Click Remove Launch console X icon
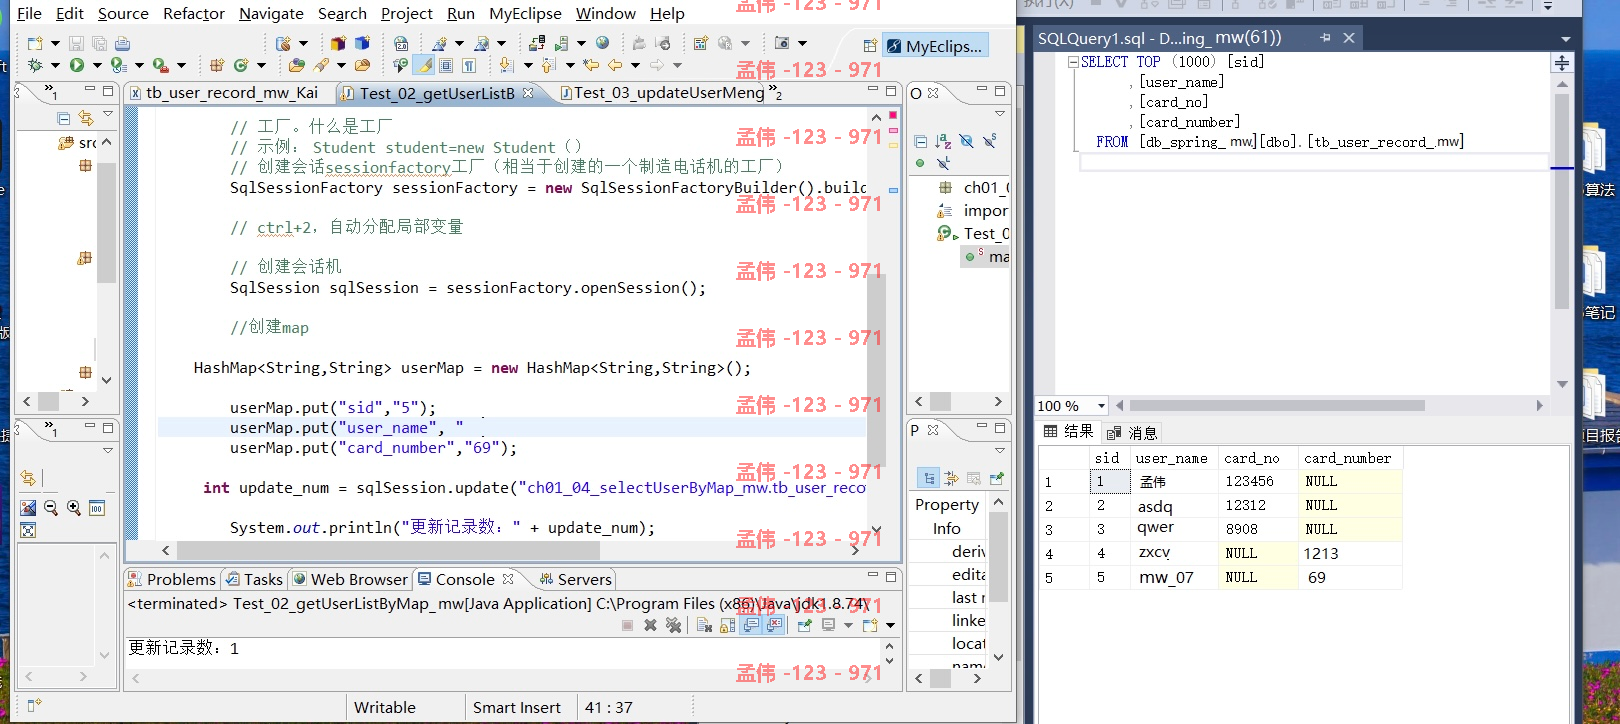This screenshot has height=724, width=1620. (x=650, y=625)
